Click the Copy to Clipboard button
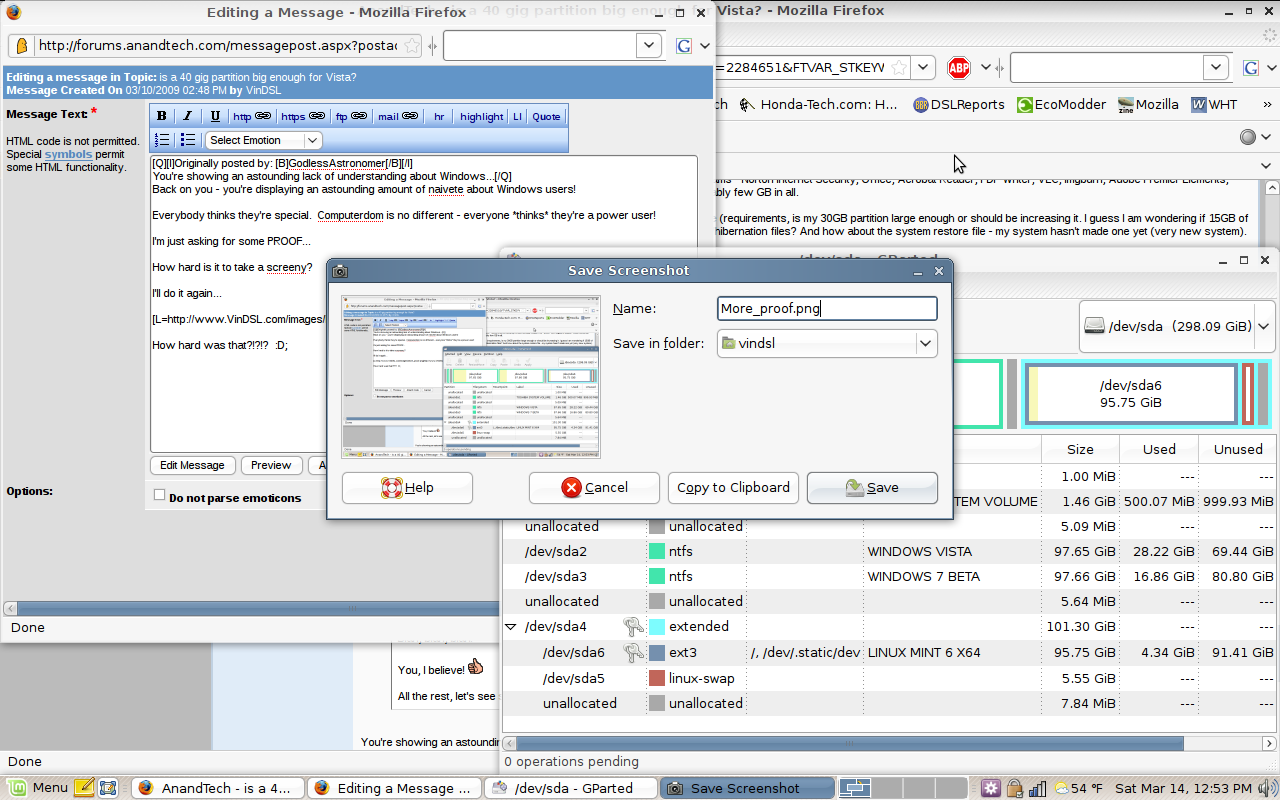The image size is (1280, 800). coord(733,488)
